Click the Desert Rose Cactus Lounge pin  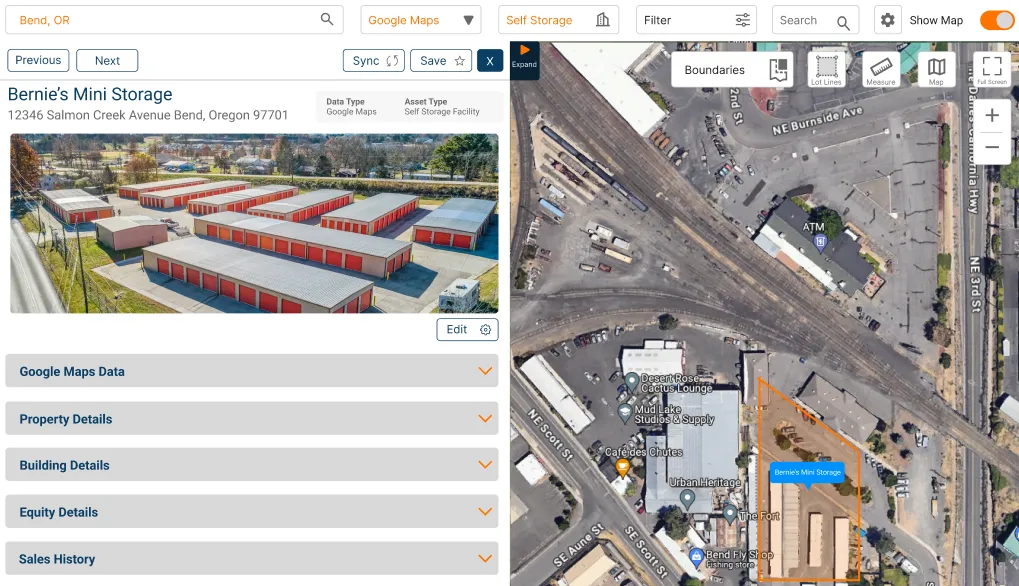pos(631,381)
